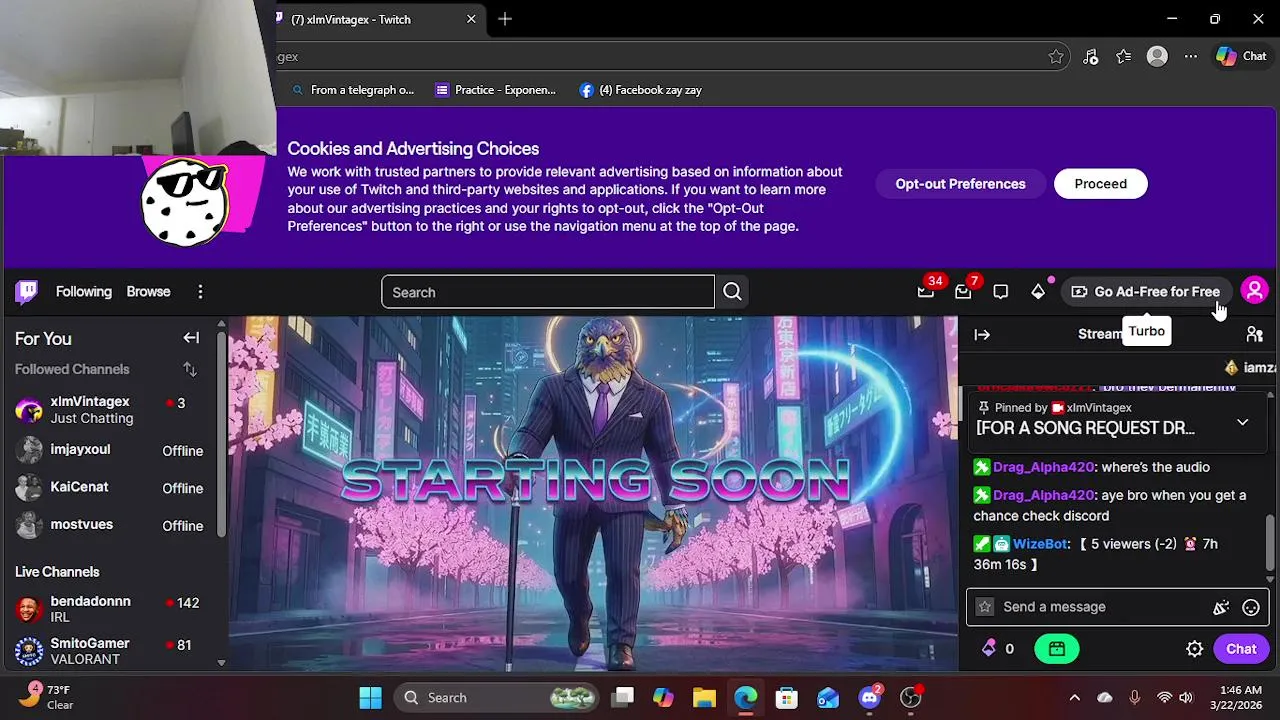
Task: Open Discord from the taskbar
Action: tap(870, 698)
